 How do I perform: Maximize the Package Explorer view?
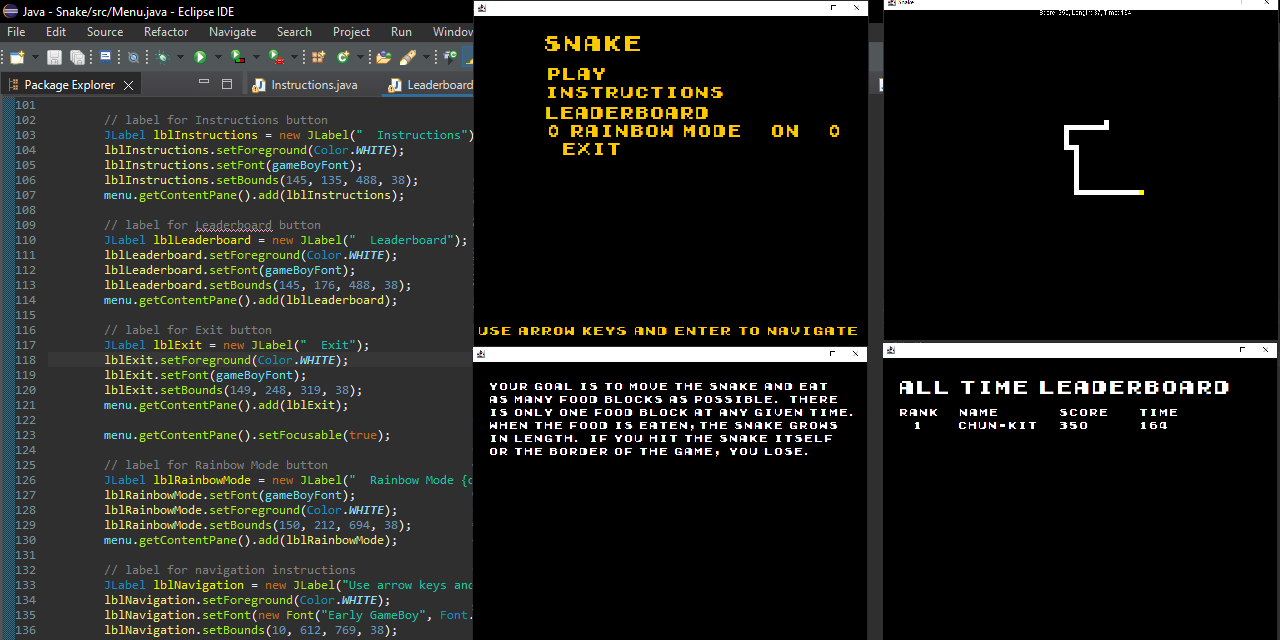click(227, 84)
